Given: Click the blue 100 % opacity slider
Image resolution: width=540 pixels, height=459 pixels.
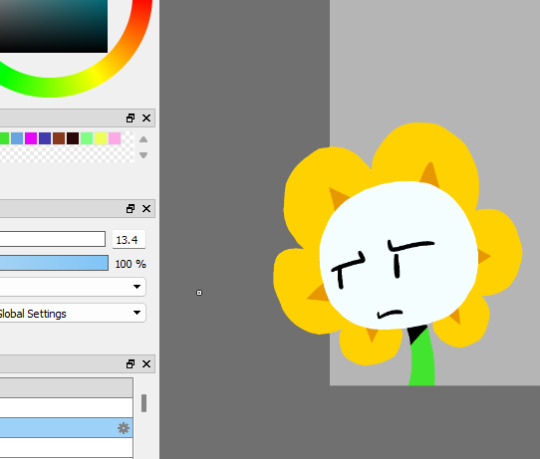Looking at the screenshot, I should pyautogui.click(x=54, y=263).
